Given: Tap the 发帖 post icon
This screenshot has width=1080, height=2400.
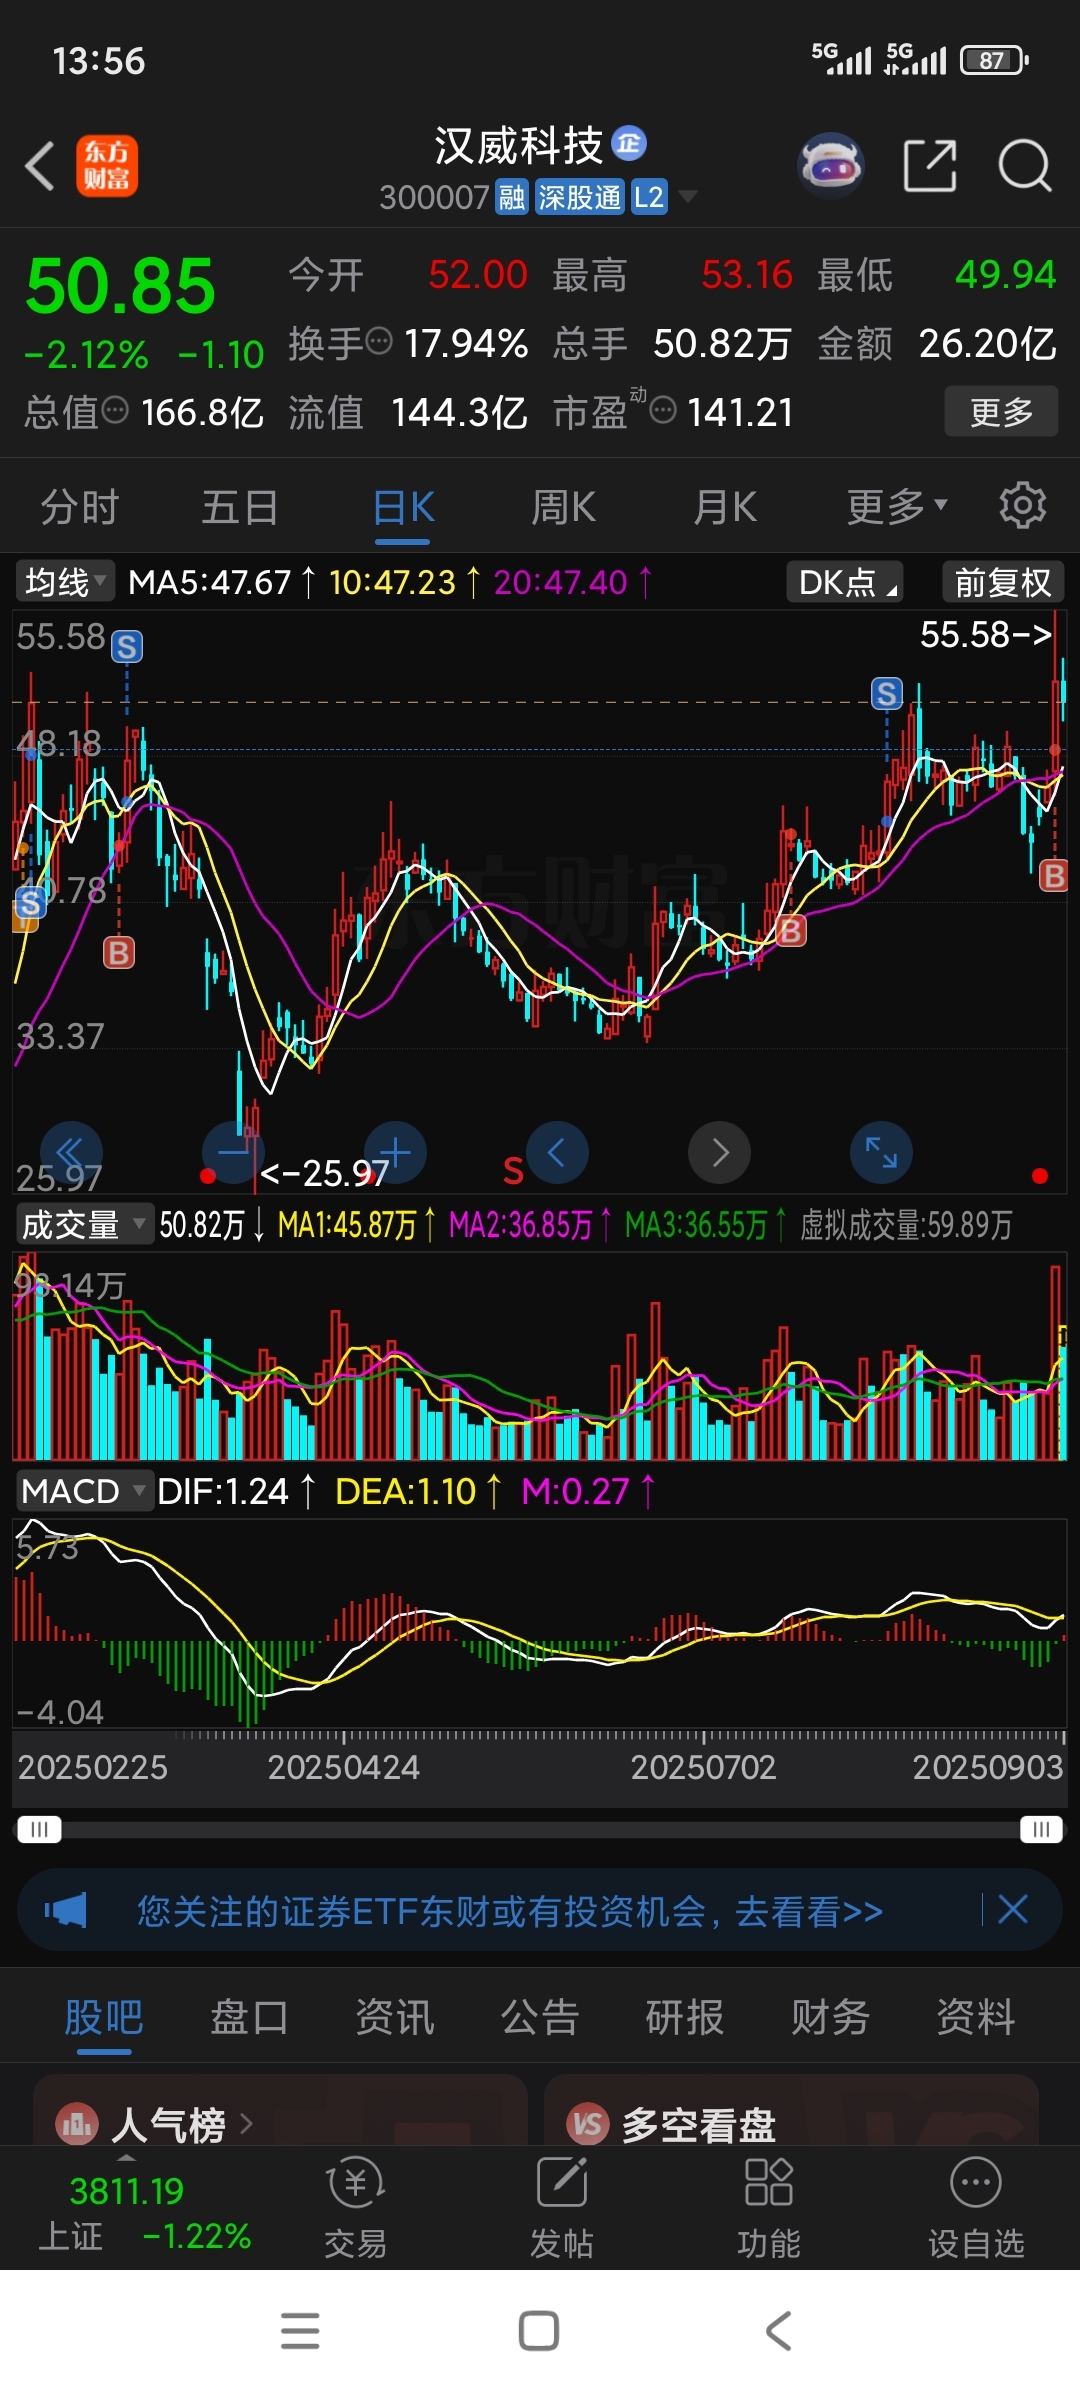Looking at the screenshot, I should [562, 2210].
